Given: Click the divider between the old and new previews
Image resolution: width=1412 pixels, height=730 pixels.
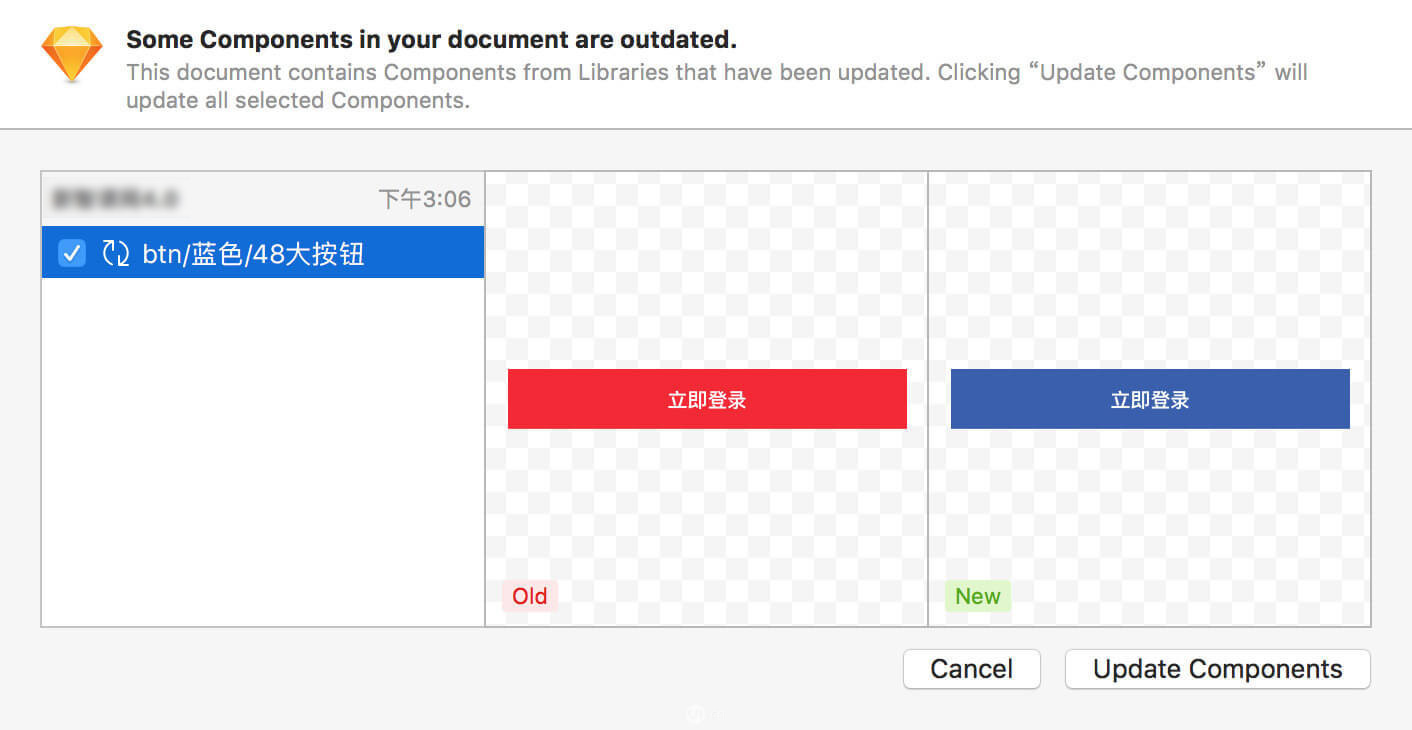Looking at the screenshot, I should [x=928, y=399].
